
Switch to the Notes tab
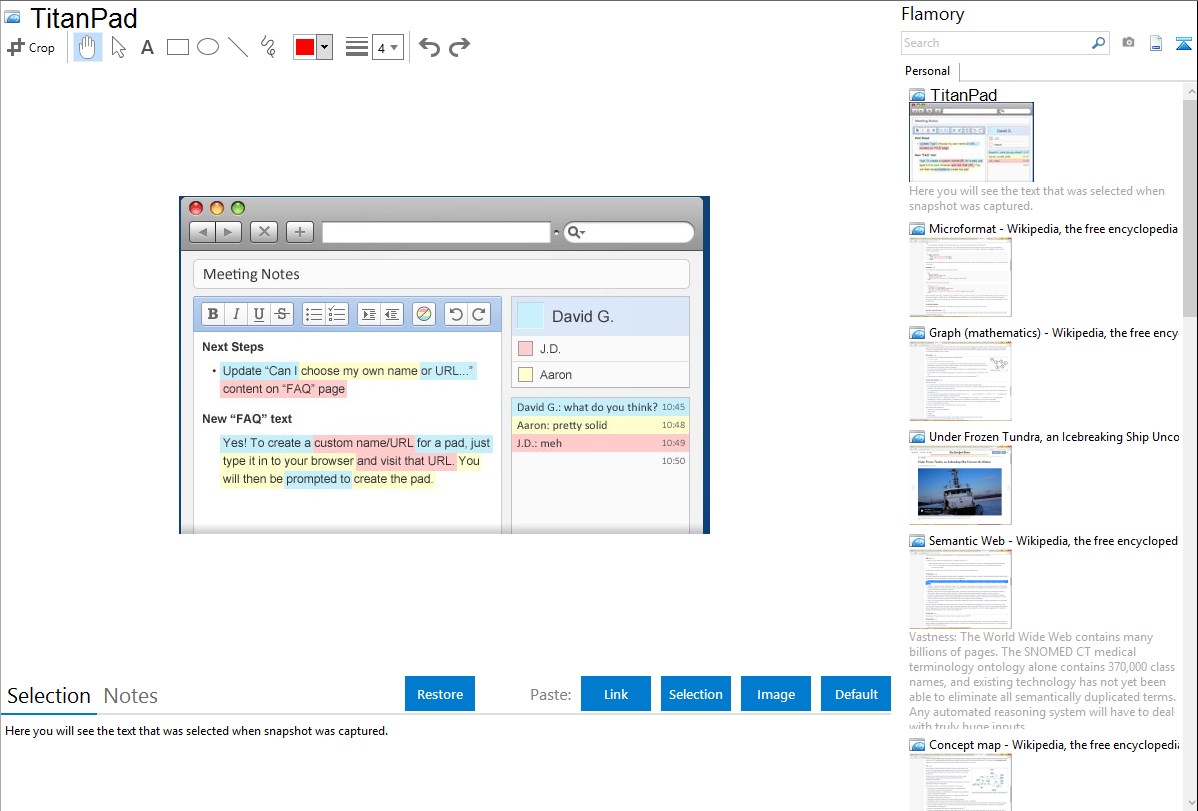pos(131,696)
